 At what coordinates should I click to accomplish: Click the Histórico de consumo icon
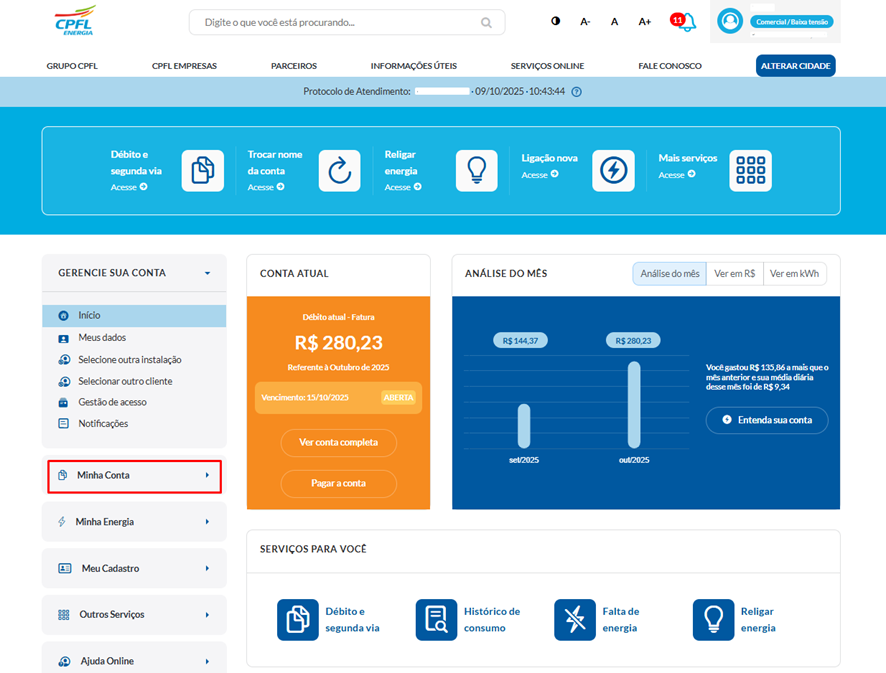tap(436, 620)
